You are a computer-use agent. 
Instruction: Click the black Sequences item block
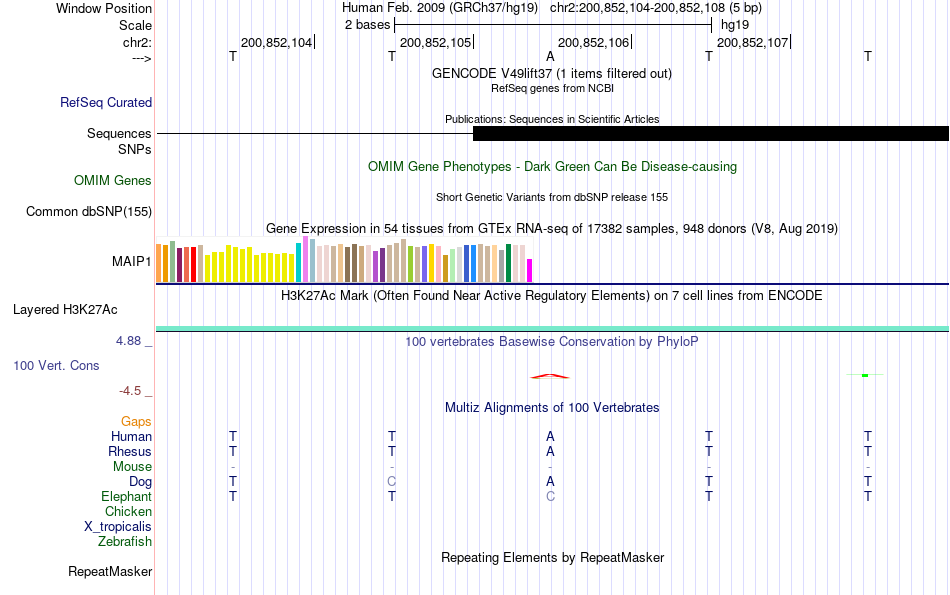(711, 133)
